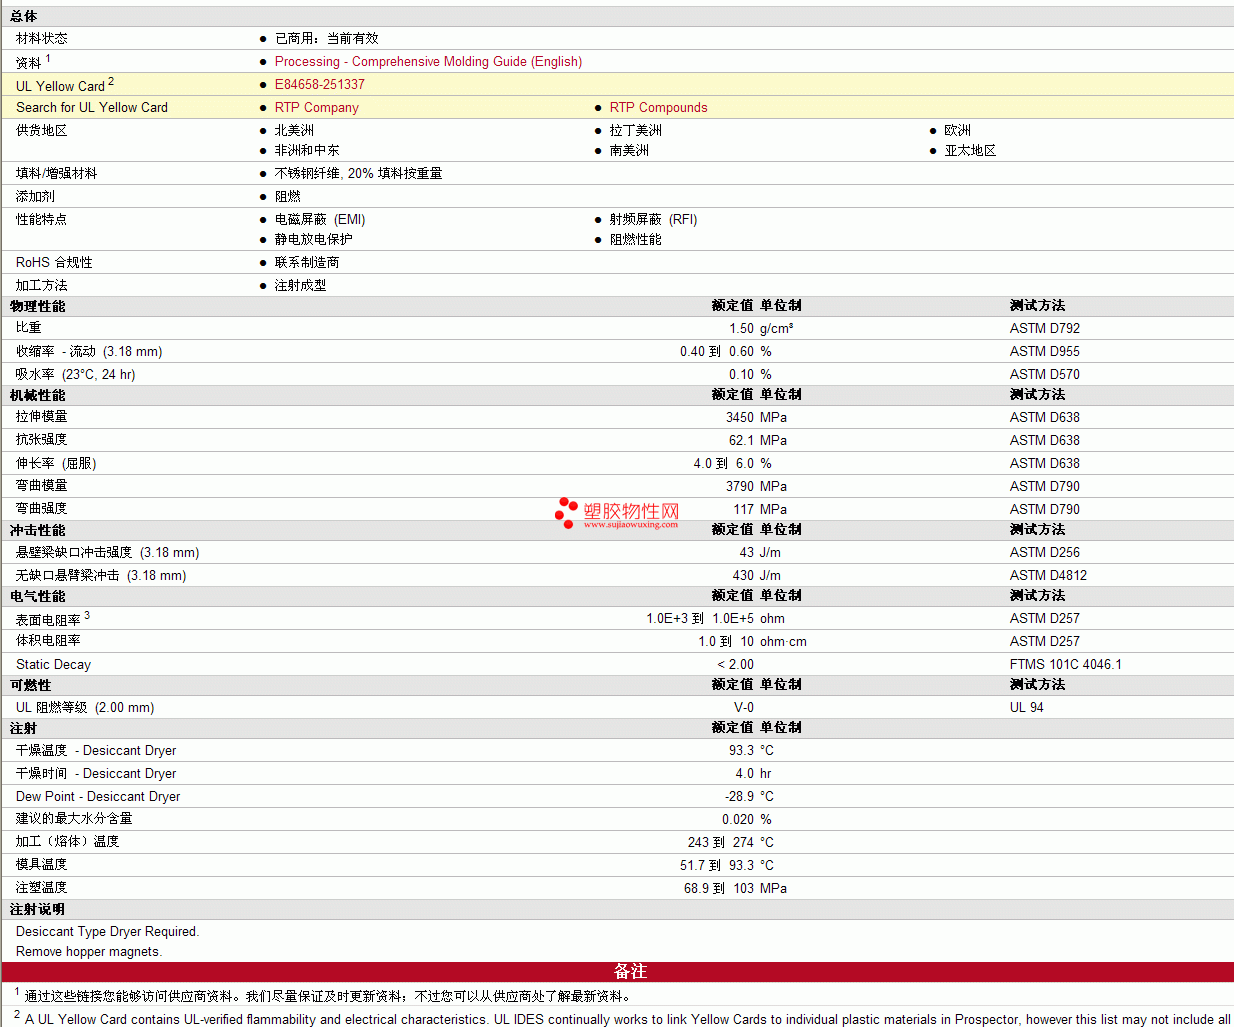
Task: Select the 吸水率 (23°C, 24 hr) label
Action: pos(76,374)
